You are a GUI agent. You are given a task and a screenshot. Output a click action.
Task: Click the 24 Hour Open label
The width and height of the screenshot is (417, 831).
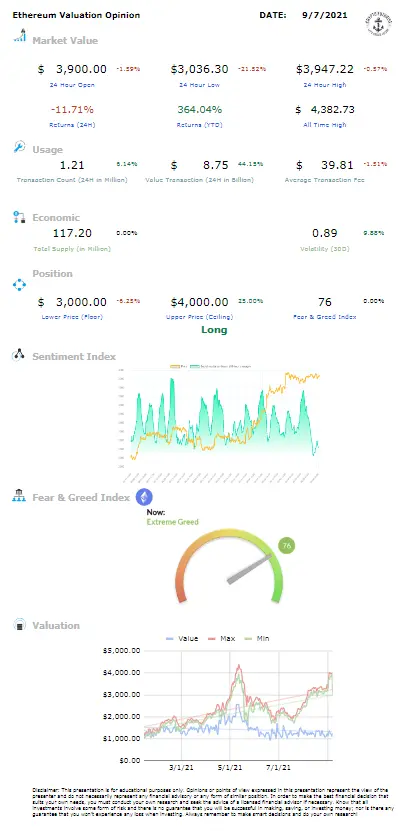72,85
